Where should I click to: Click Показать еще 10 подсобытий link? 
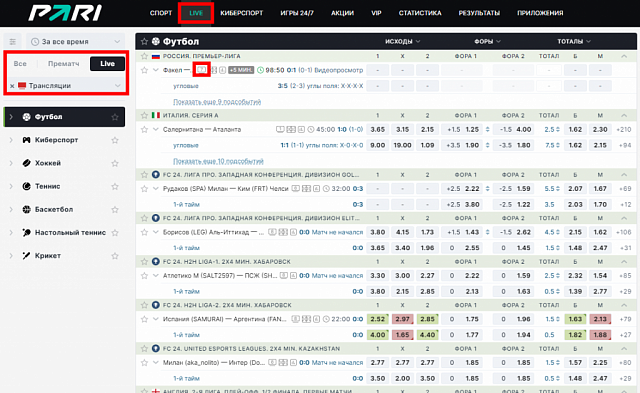(218, 161)
